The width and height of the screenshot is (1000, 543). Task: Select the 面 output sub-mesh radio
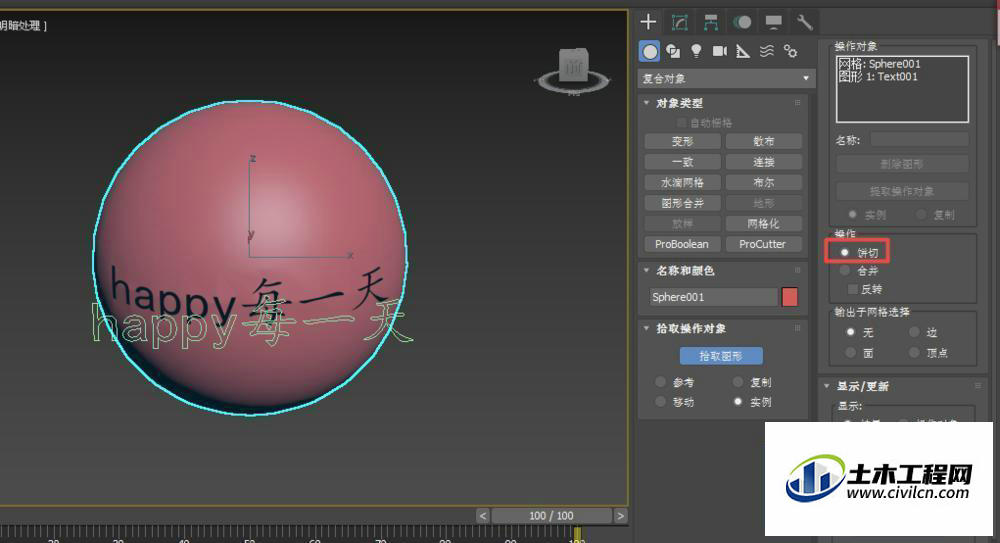850,352
